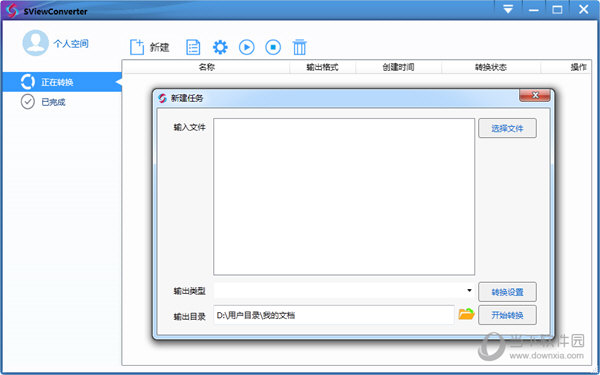Click the 新建 label in toolbar
The width and height of the screenshot is (600, 375).
[x=160, y=48]
